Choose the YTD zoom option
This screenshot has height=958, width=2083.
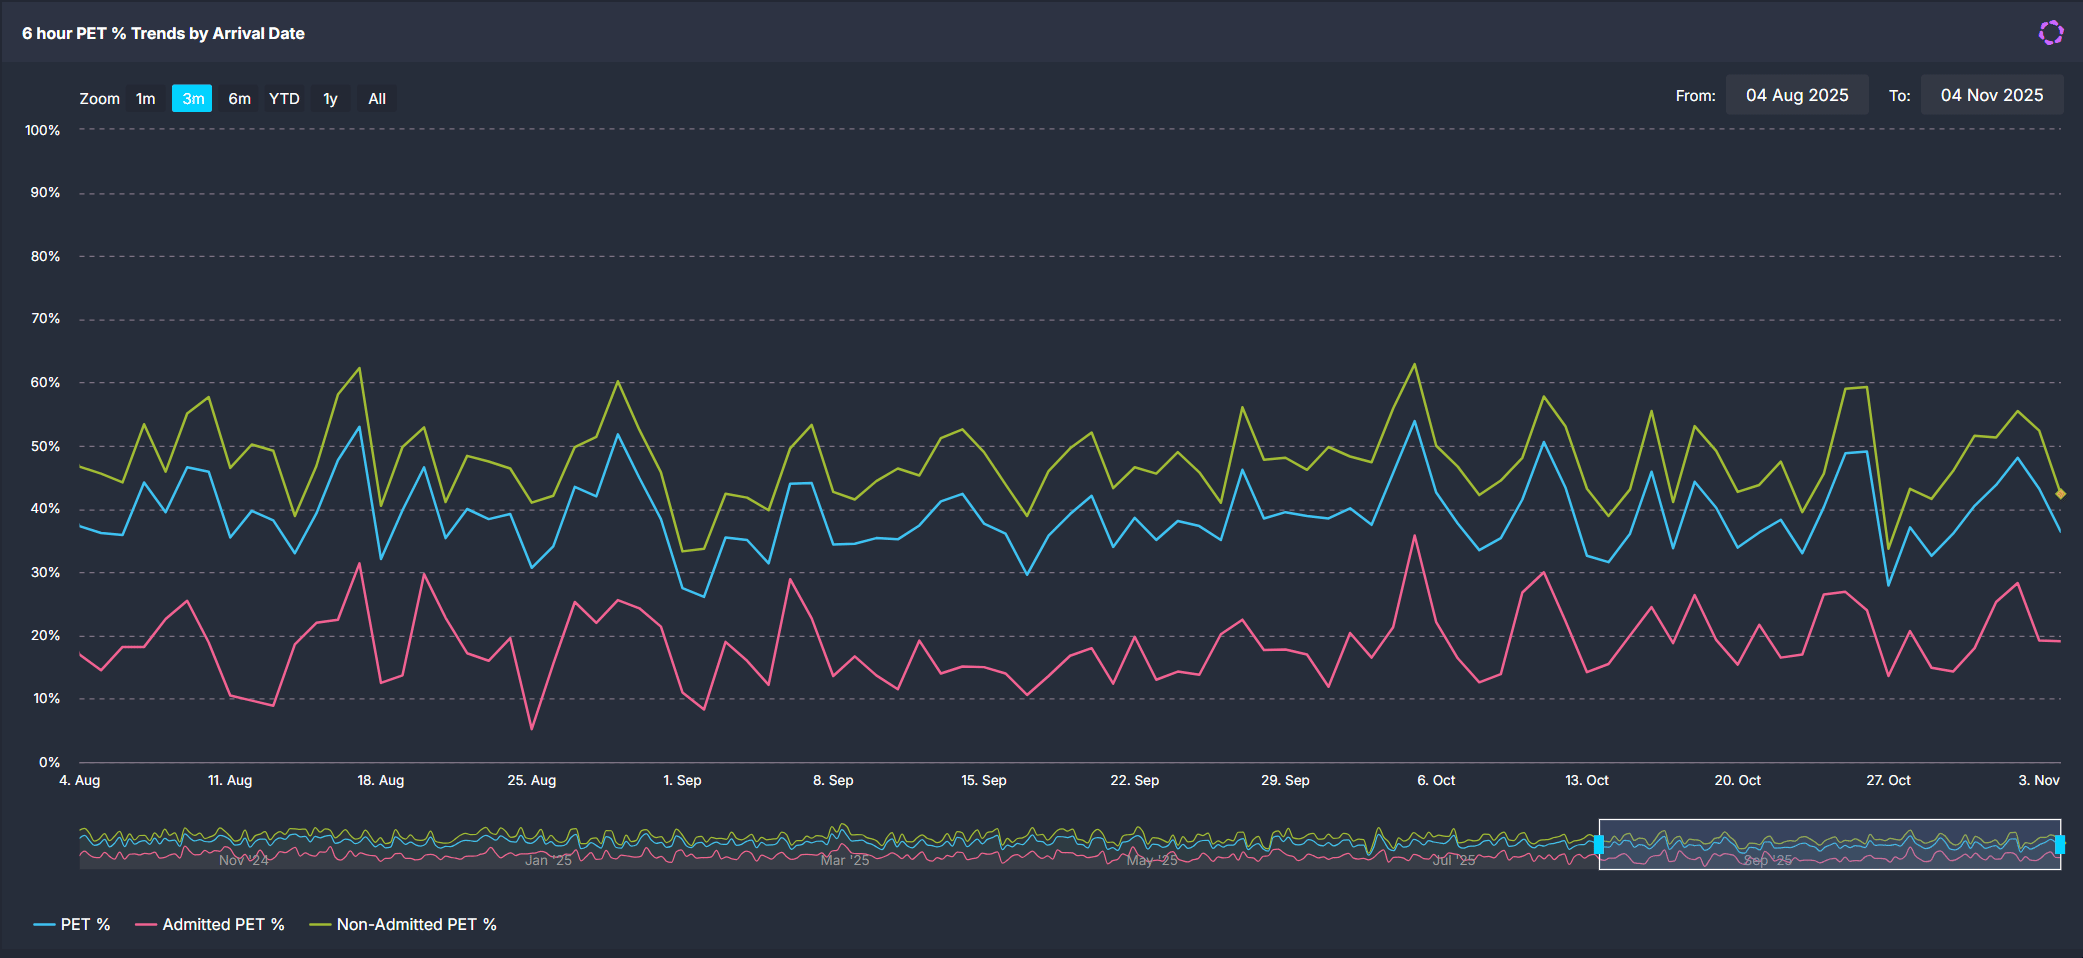point(284,98)
